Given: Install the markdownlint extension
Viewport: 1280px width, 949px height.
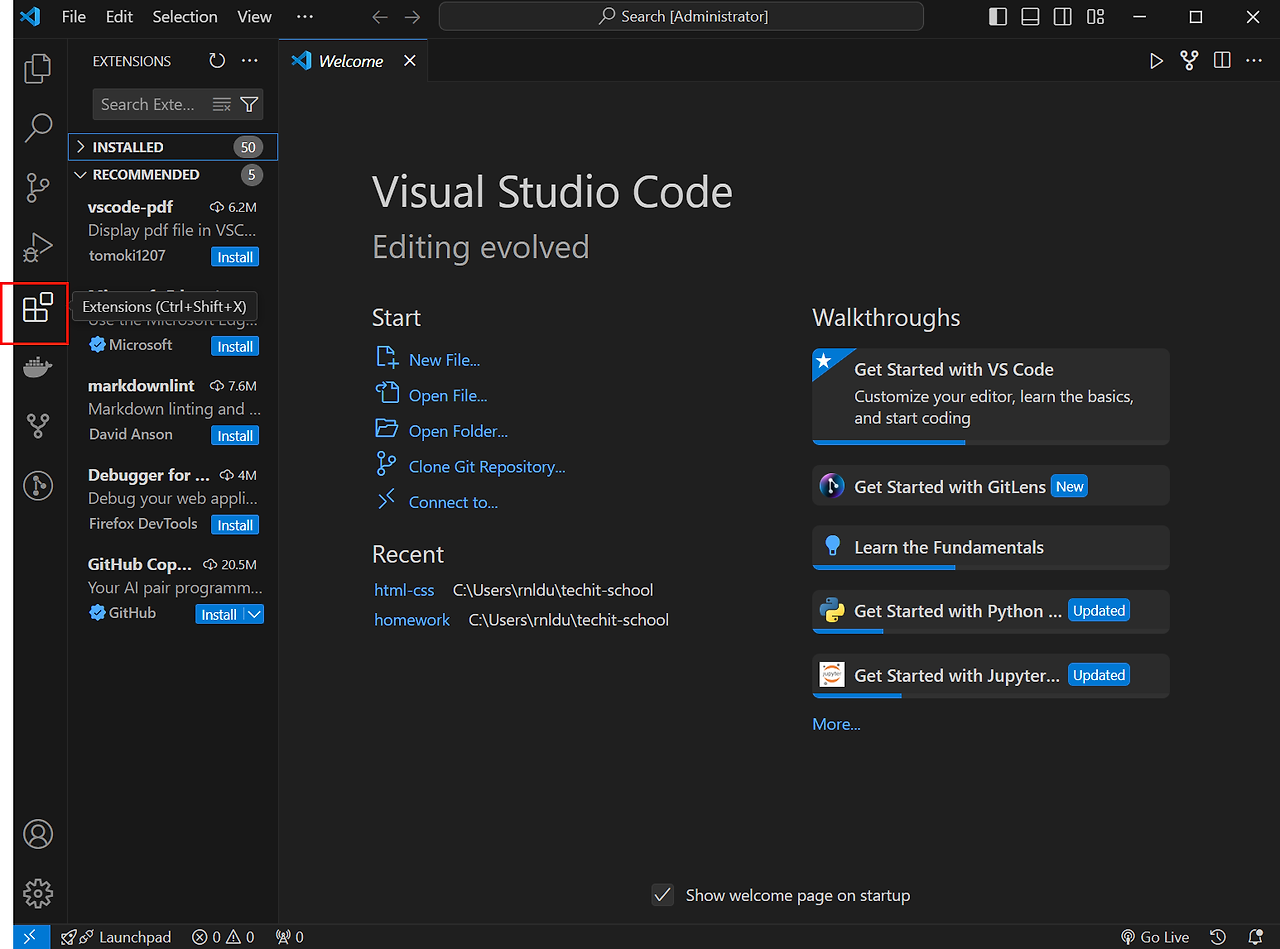Looking at the screenshot, I should pyautogui.click(x=234, y=435).
